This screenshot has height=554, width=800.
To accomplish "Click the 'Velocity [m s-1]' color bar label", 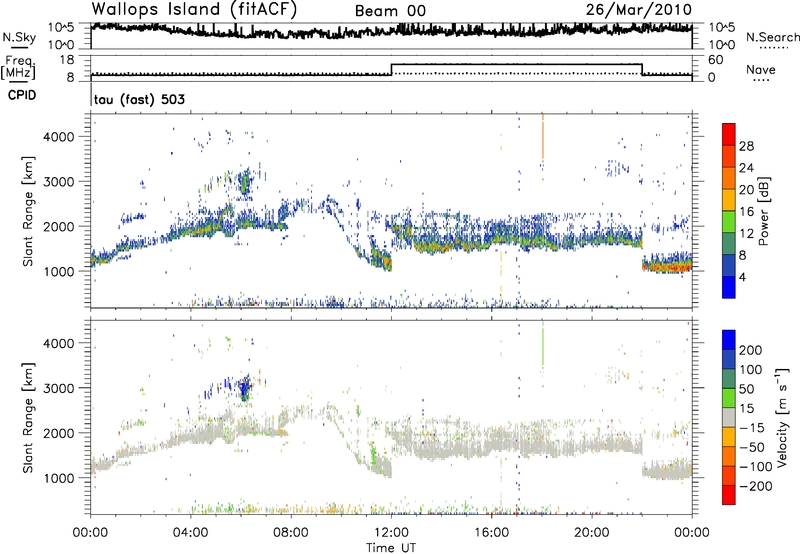I will click(x=782, y=417).
